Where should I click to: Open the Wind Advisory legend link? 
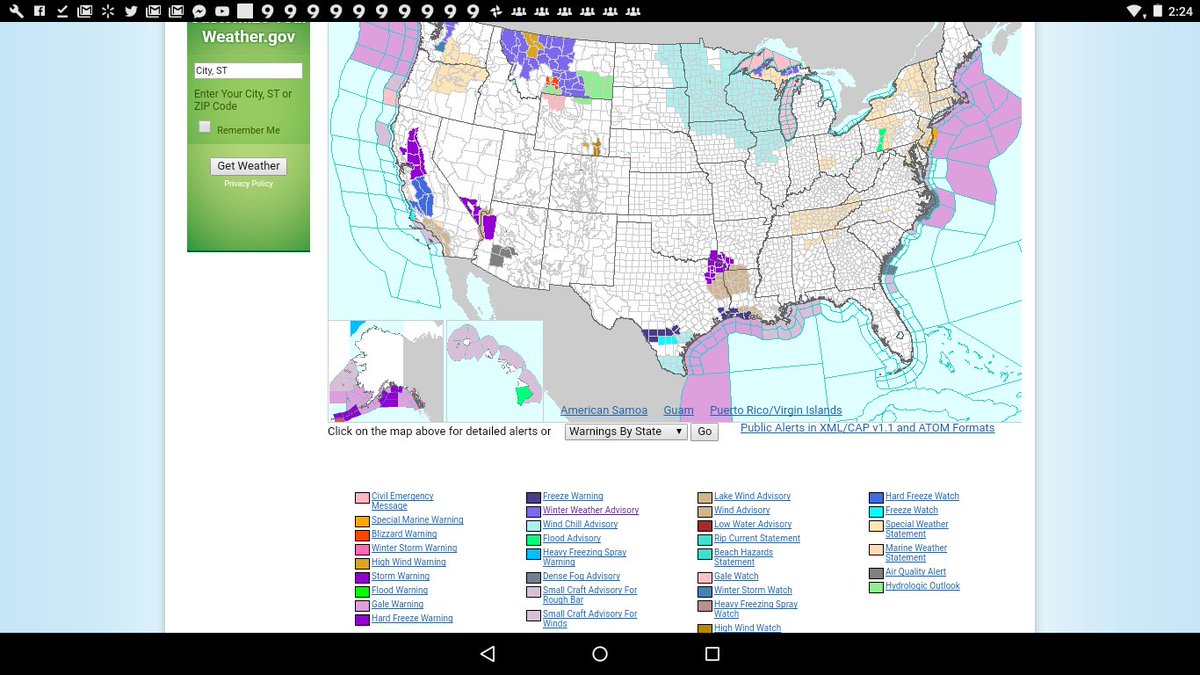coord(742,510)
